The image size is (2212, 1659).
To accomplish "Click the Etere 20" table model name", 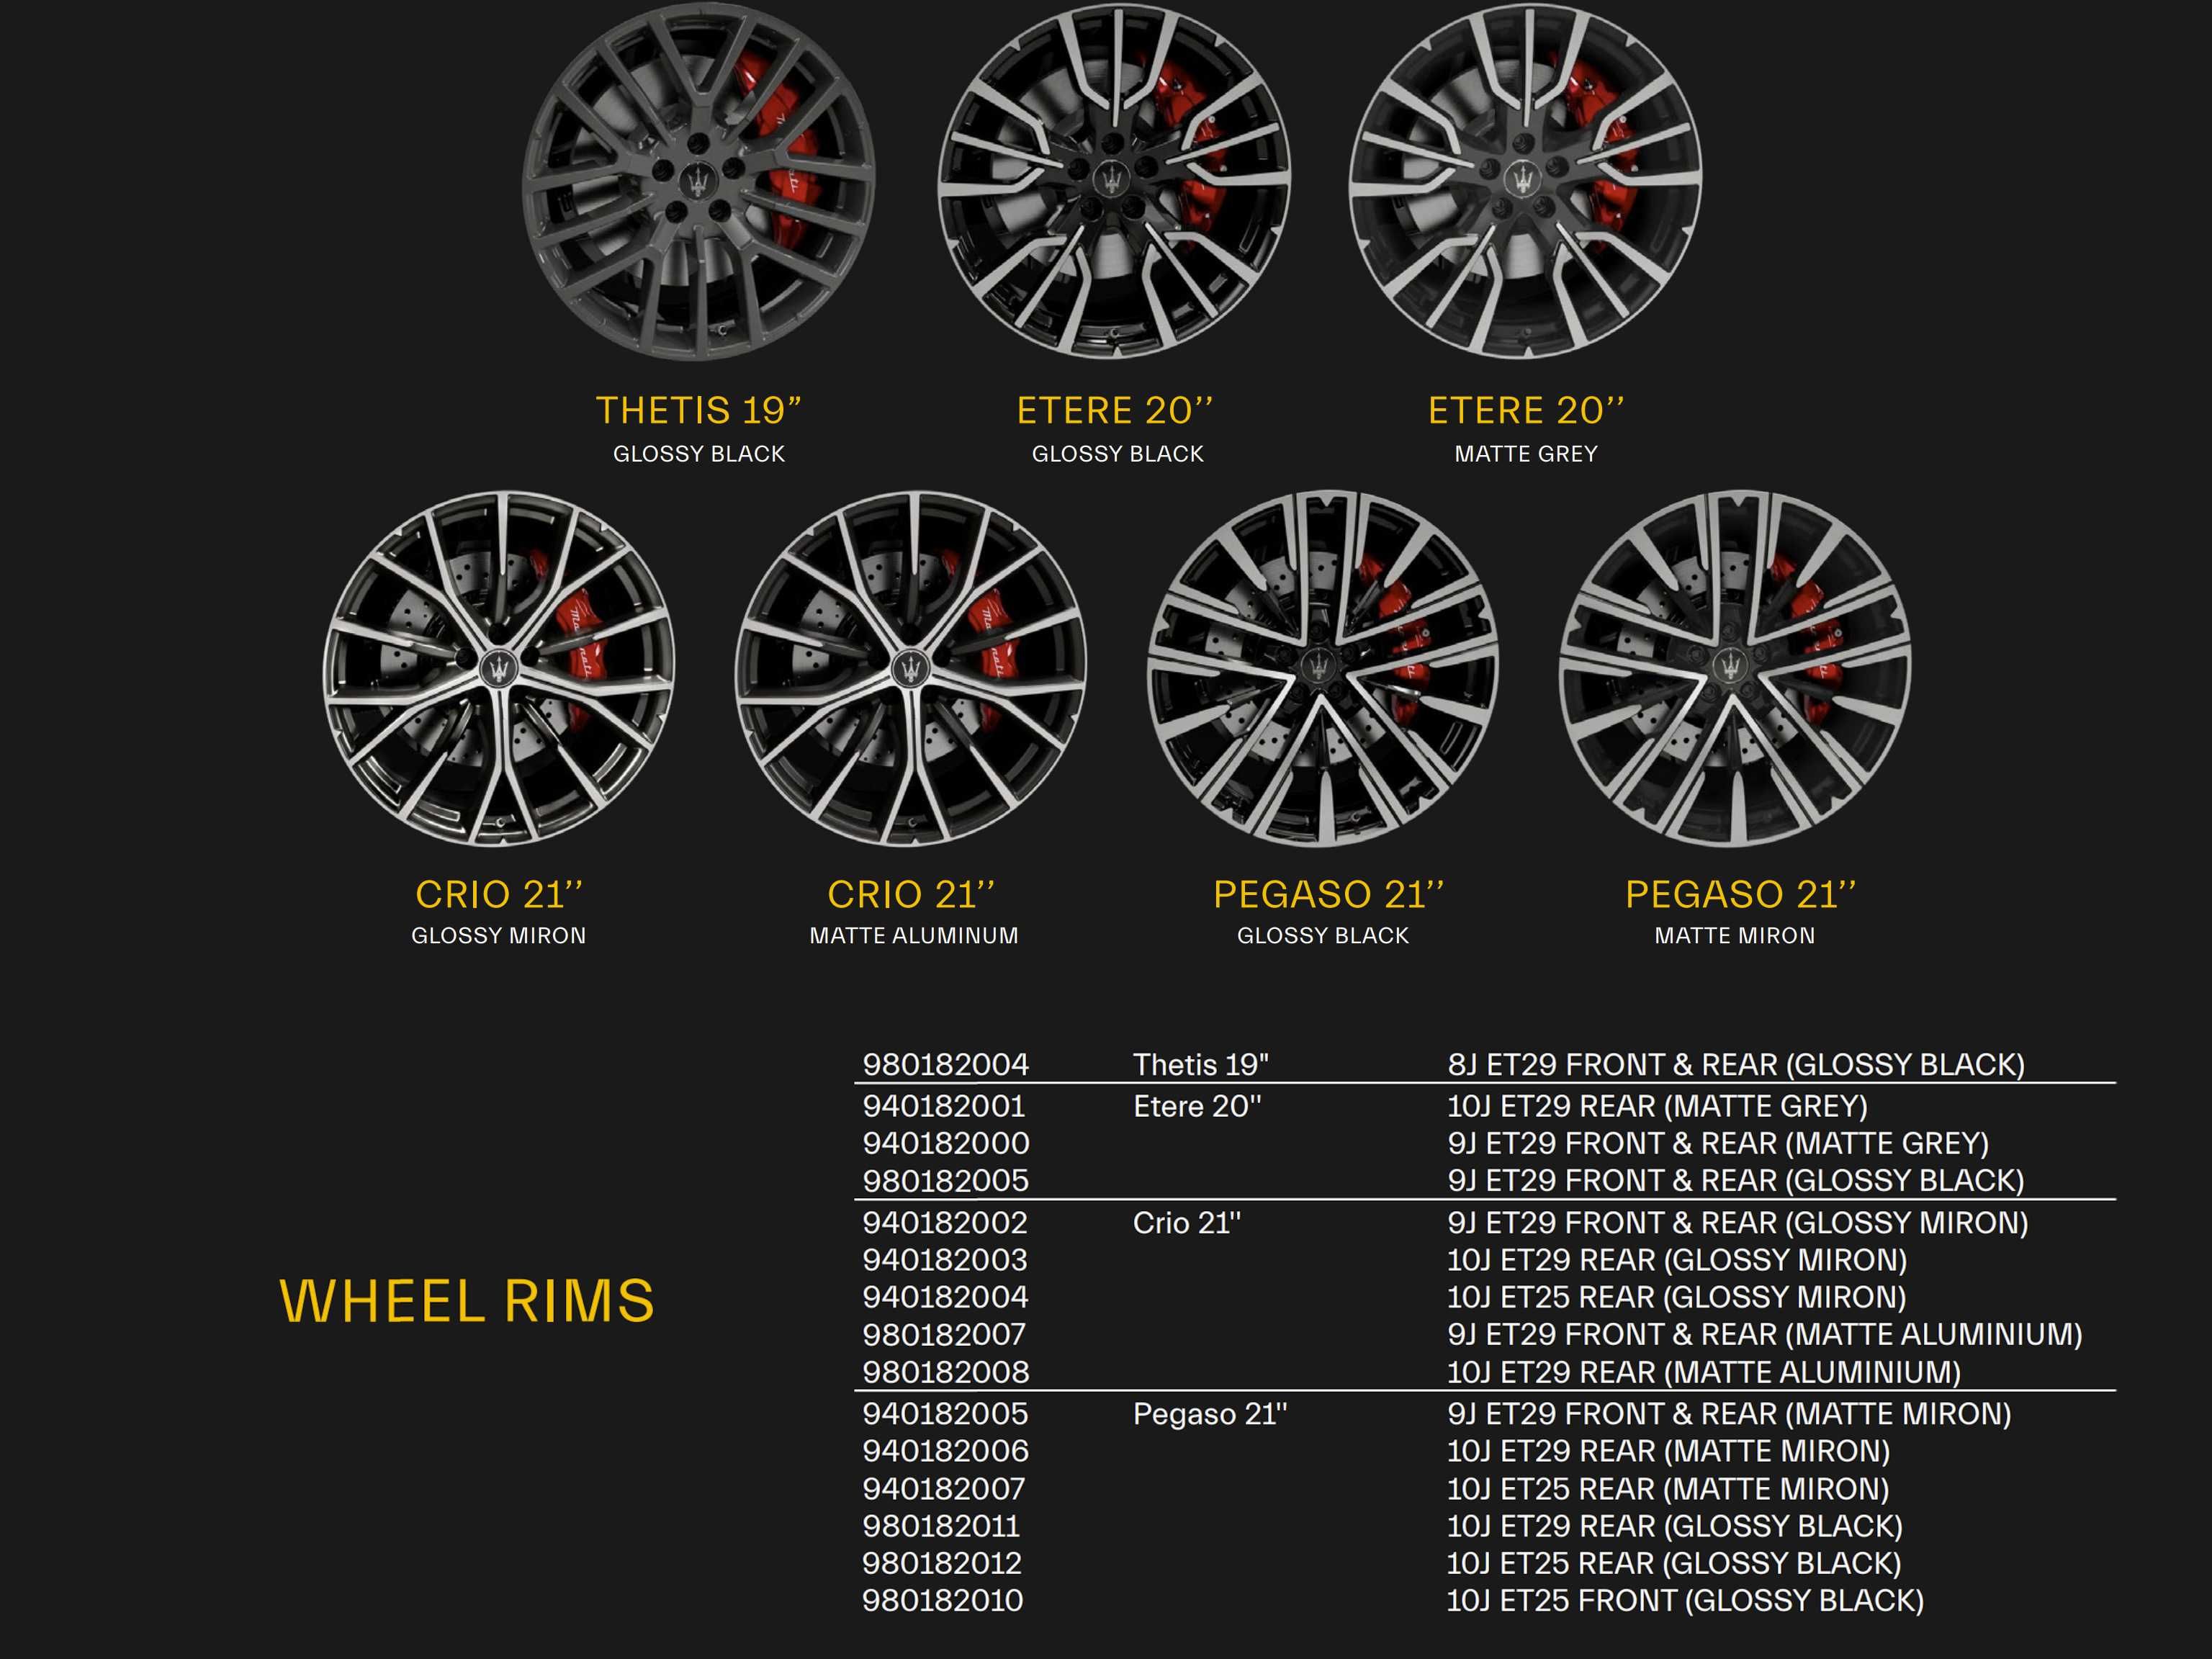I will click(1197, 1106).
